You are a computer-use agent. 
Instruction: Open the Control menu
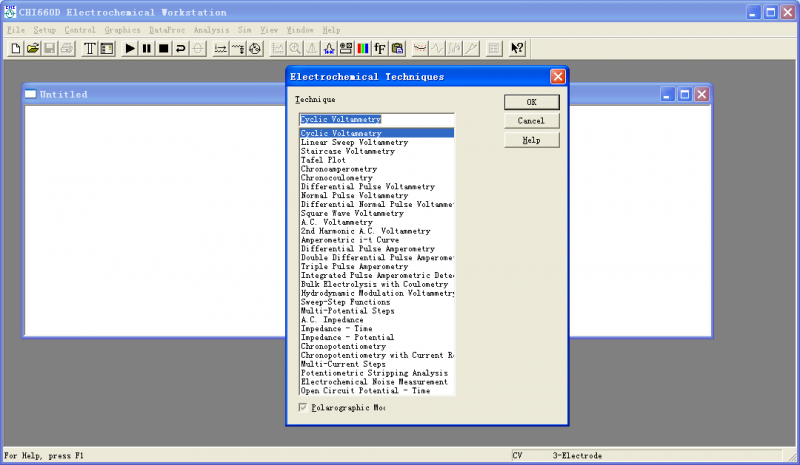pyautogui.click(x=80, y=30)
